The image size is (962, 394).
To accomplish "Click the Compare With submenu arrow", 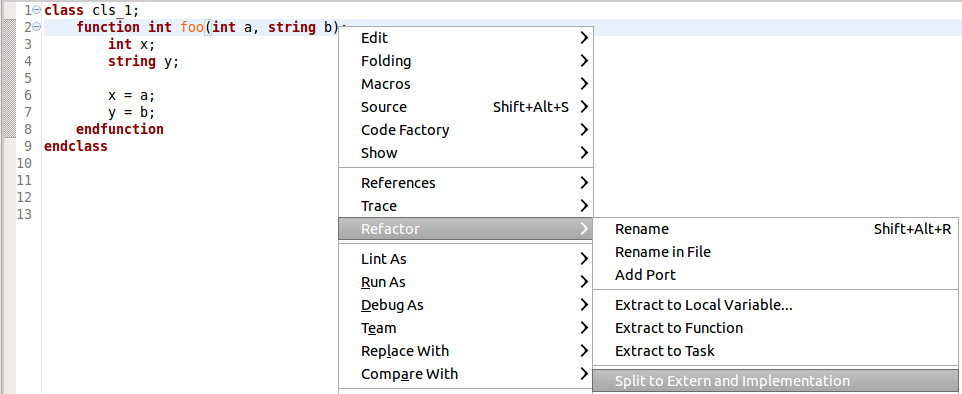I will (583, 374).
